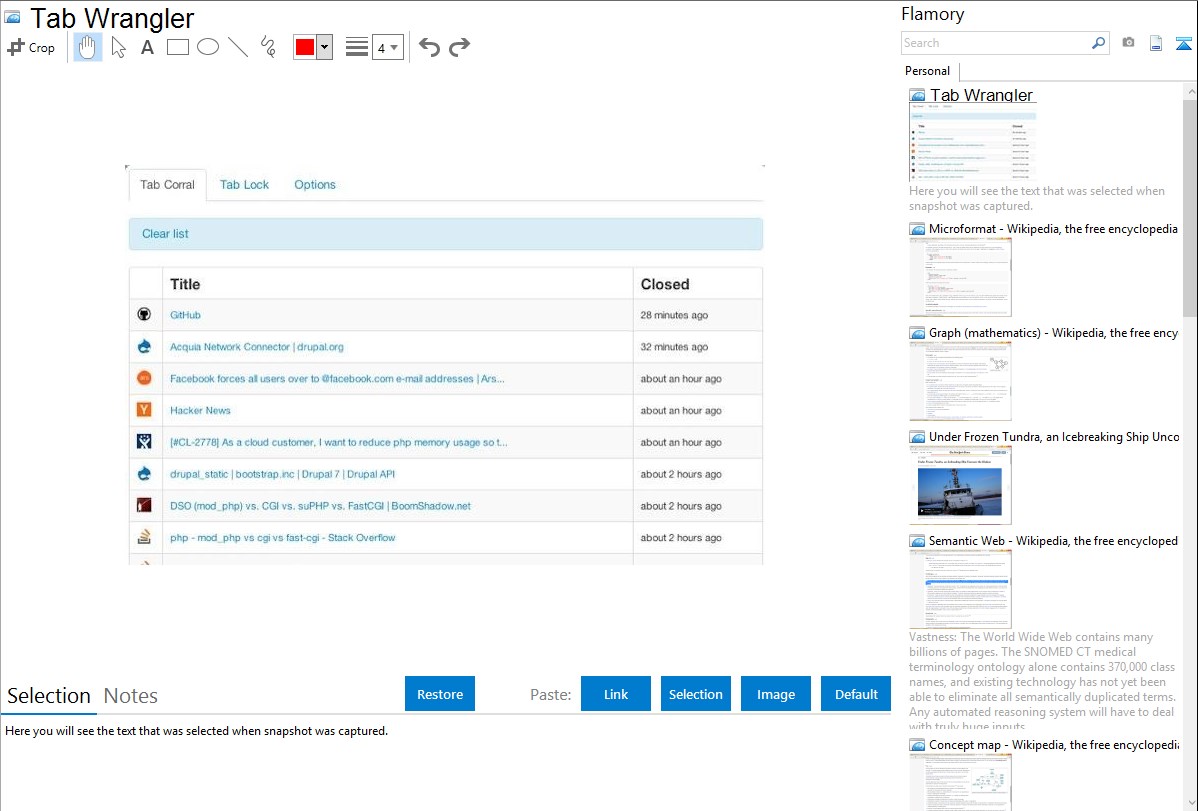Select the straight line tool
The width and height of the screenshot is (1198, 811).
(x=238, y=47)
